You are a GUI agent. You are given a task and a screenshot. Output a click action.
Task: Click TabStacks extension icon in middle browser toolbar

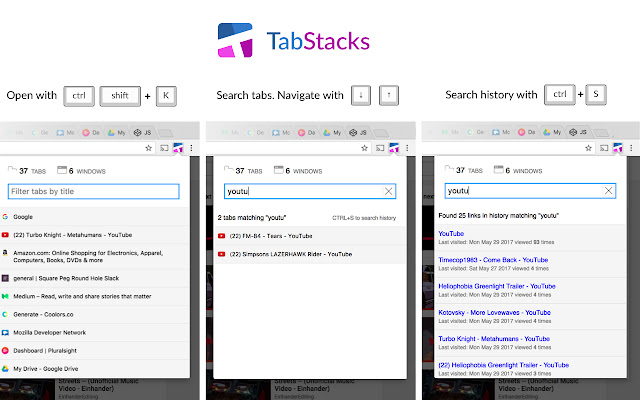[x=394, y=148]
